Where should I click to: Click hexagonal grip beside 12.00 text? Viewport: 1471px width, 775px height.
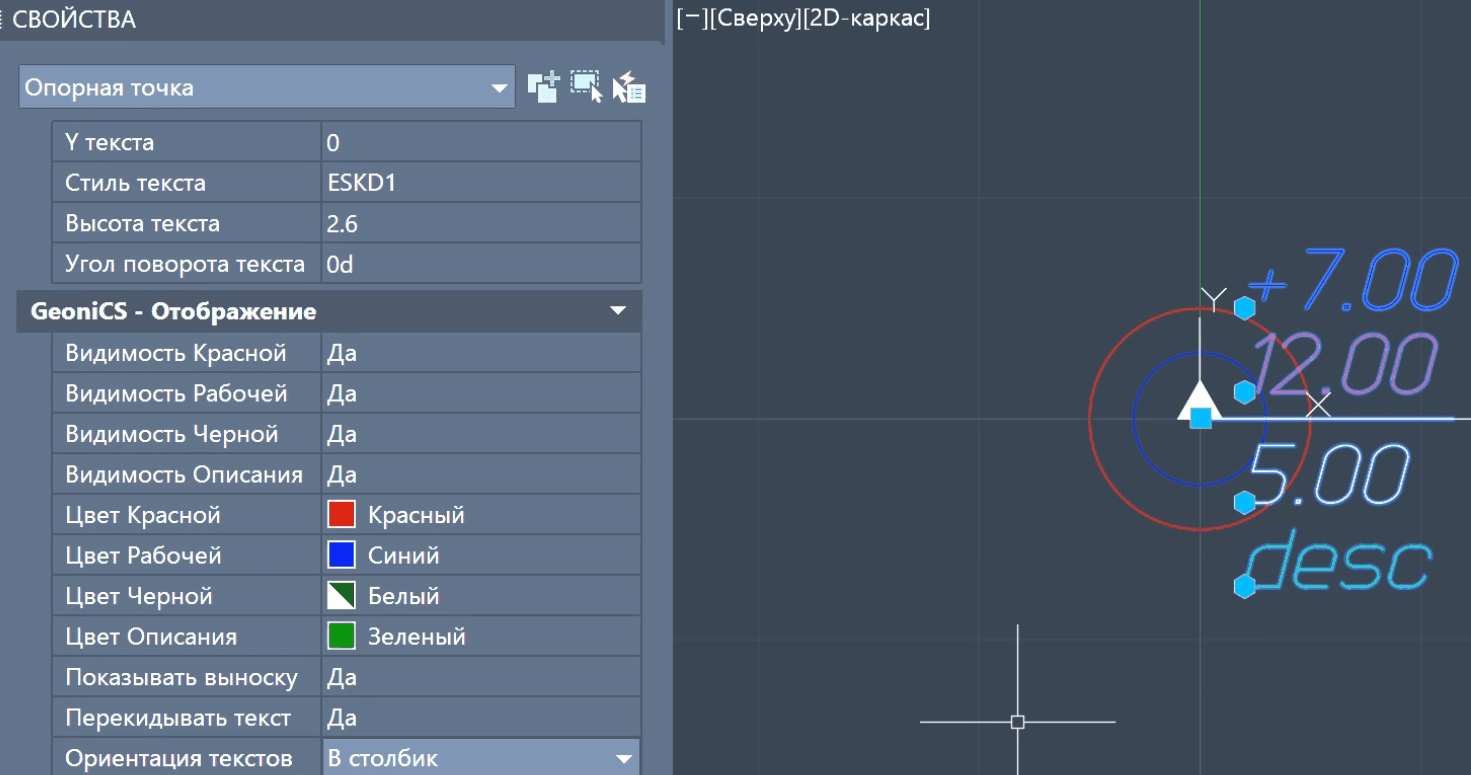click(1244, 392)
